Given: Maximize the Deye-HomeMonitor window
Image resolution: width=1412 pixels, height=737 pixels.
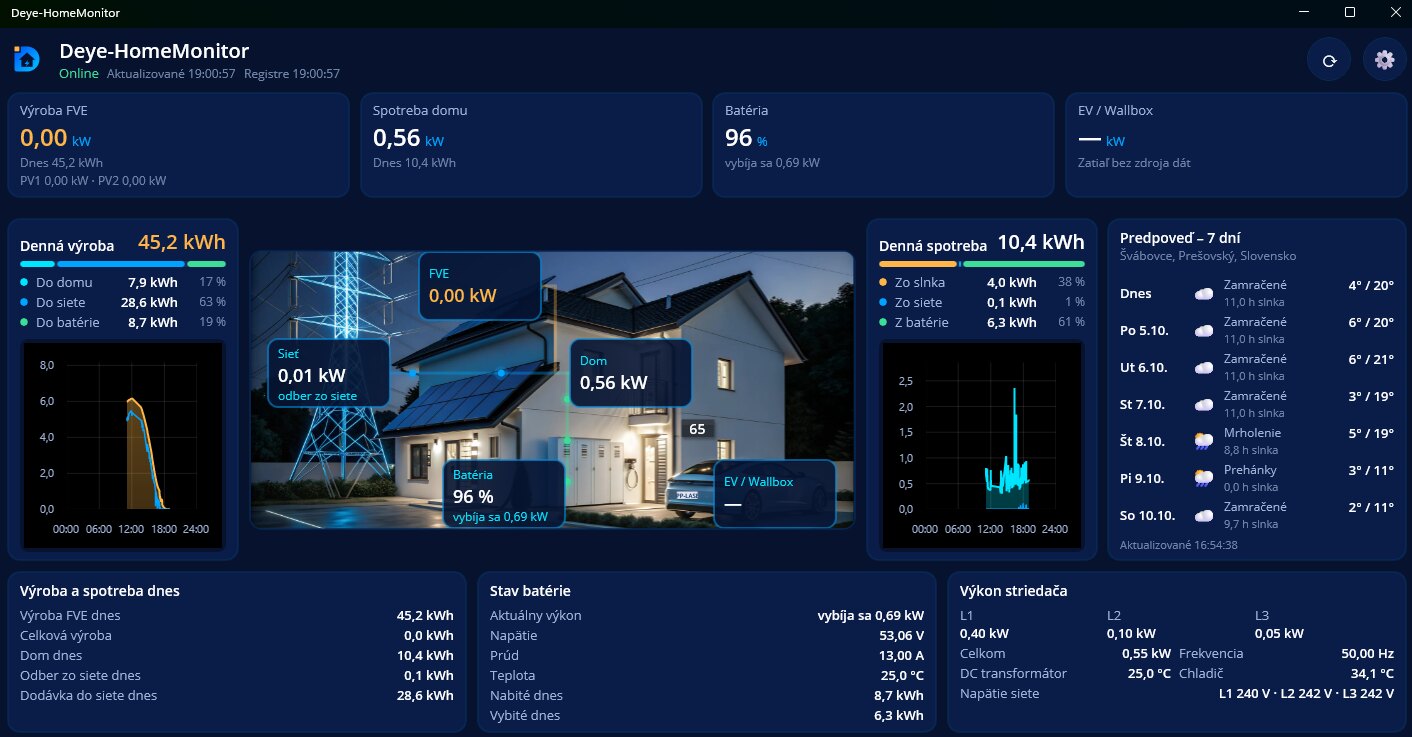Looking at the screenshot, I should (1349, 12).
